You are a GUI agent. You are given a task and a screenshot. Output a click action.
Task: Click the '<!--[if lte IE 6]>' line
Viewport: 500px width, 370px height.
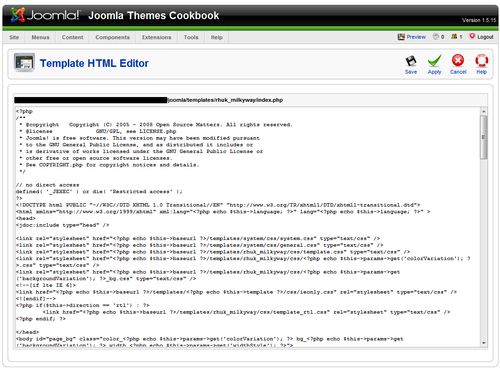[46, 285]
